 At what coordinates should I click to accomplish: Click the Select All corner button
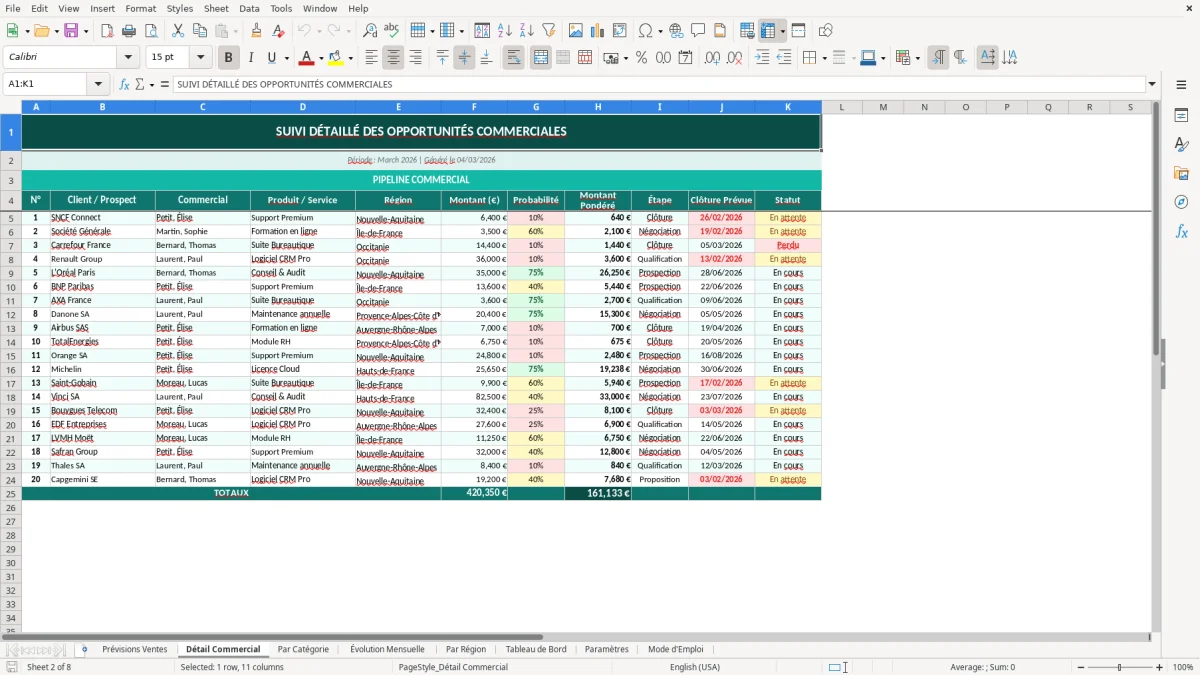11,107
